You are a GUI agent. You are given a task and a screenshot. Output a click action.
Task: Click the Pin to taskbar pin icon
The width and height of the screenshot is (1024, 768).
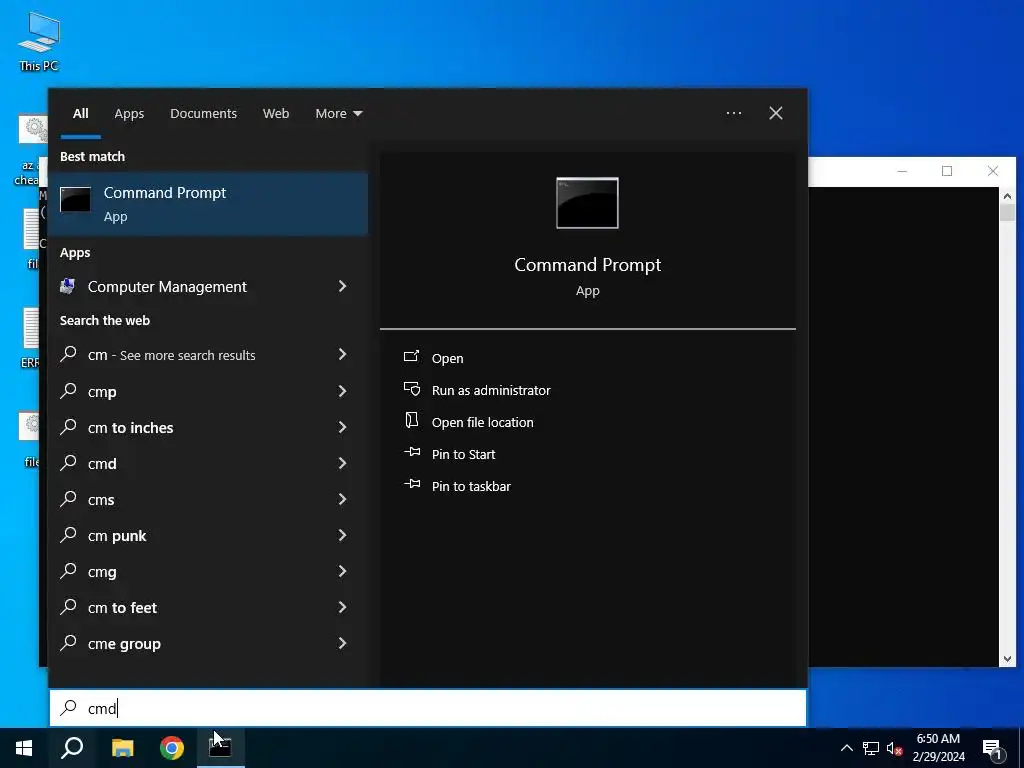point(411,484)
